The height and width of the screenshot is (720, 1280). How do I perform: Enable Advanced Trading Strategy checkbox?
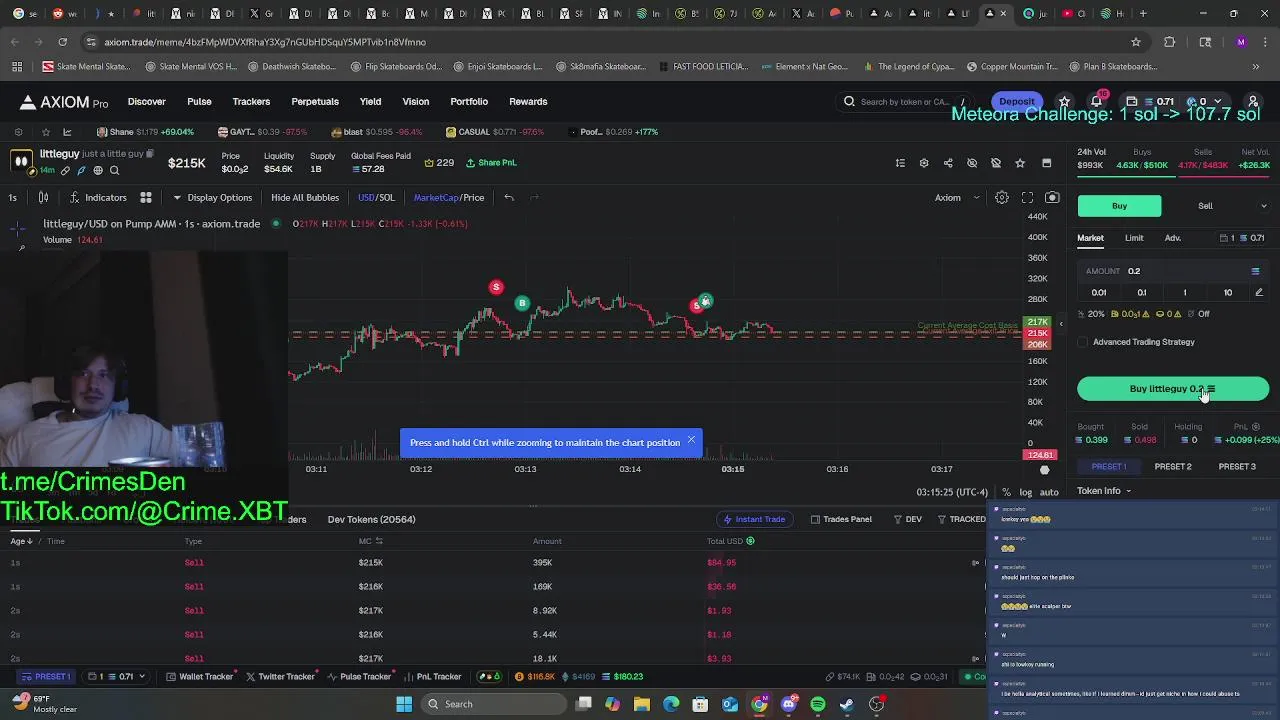[1083, 342]
